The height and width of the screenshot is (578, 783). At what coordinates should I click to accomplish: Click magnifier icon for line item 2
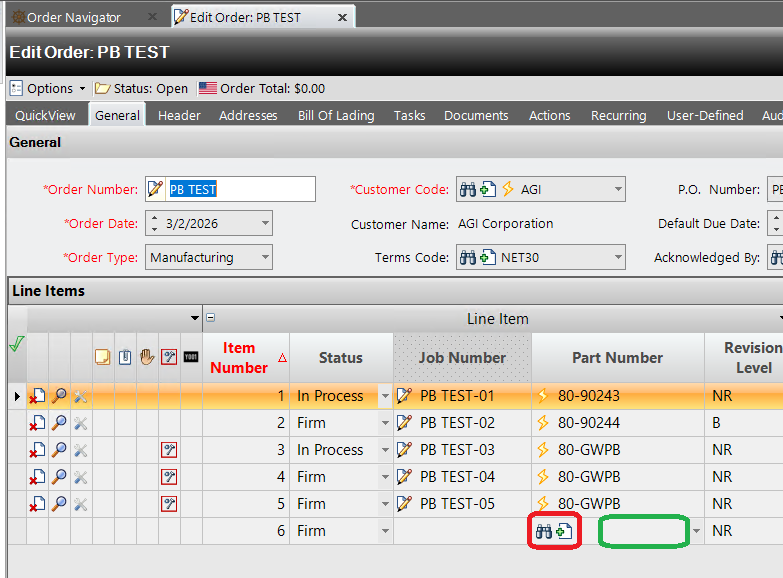(59, 423)
